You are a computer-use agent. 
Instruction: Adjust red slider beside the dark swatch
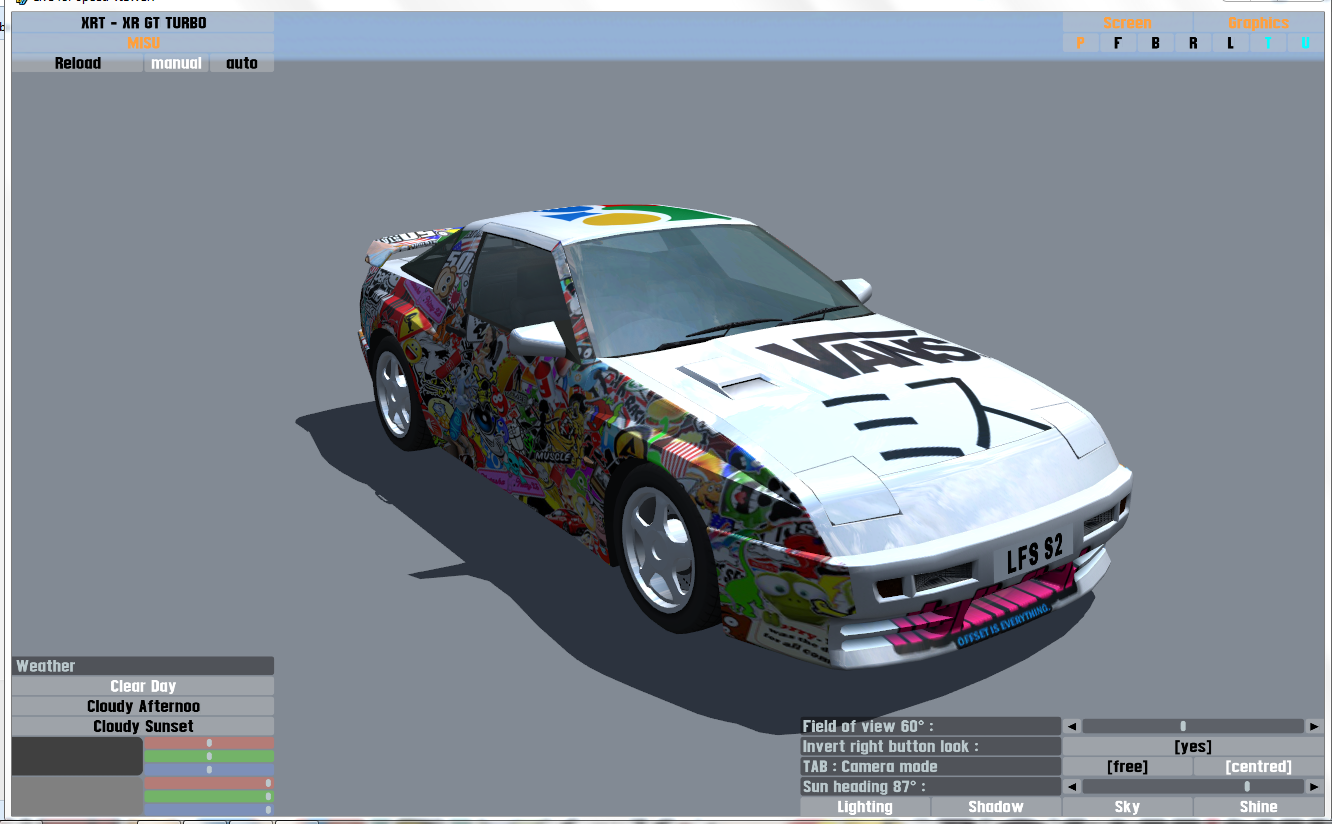[209, 743]
